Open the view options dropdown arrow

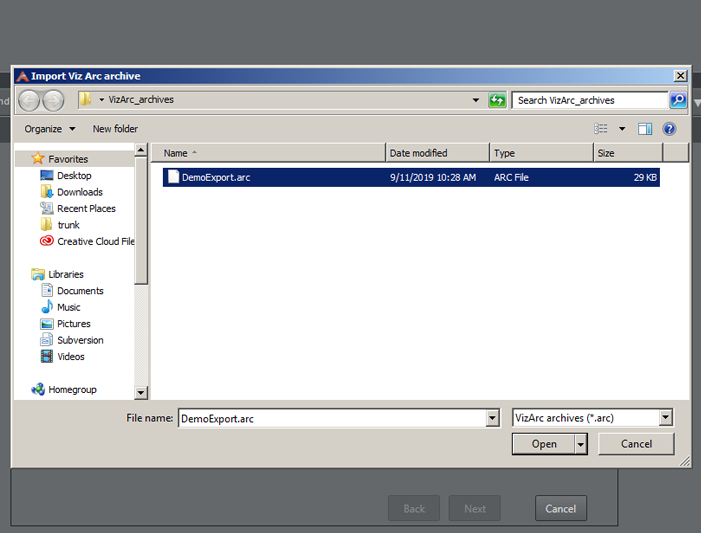click(x=621, y=129)
